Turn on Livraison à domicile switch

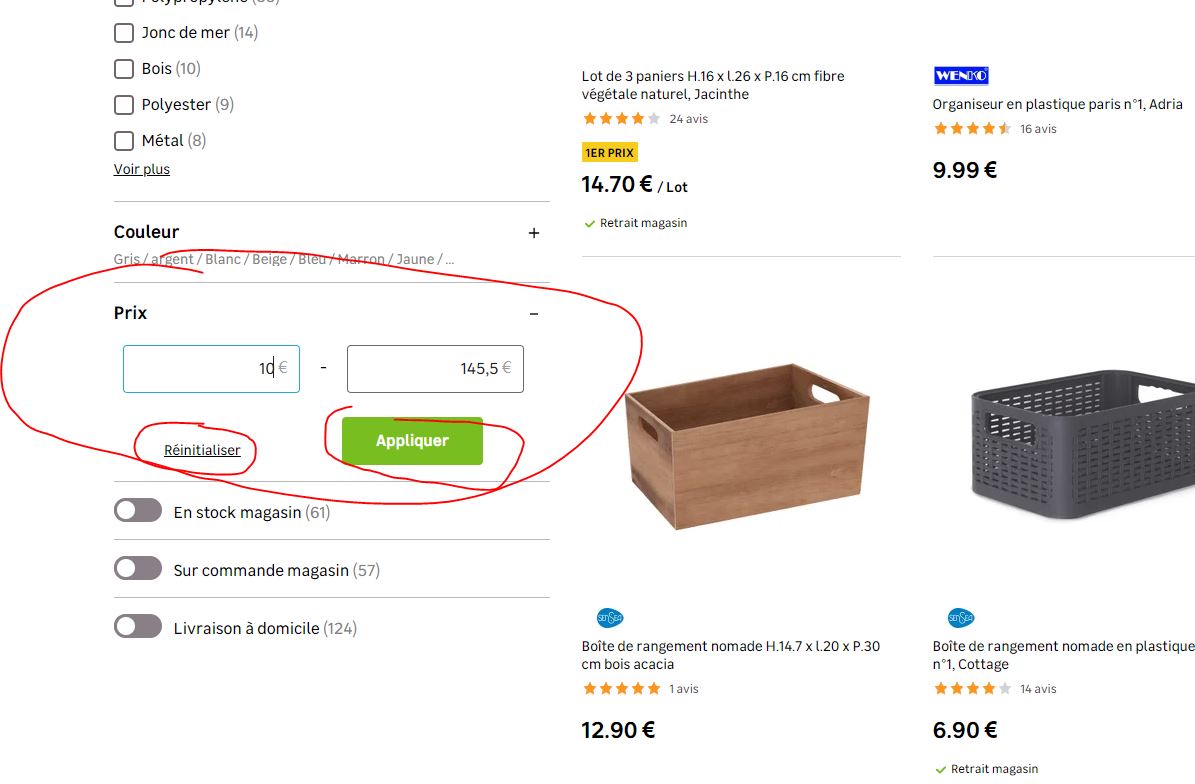click(138, 628)
